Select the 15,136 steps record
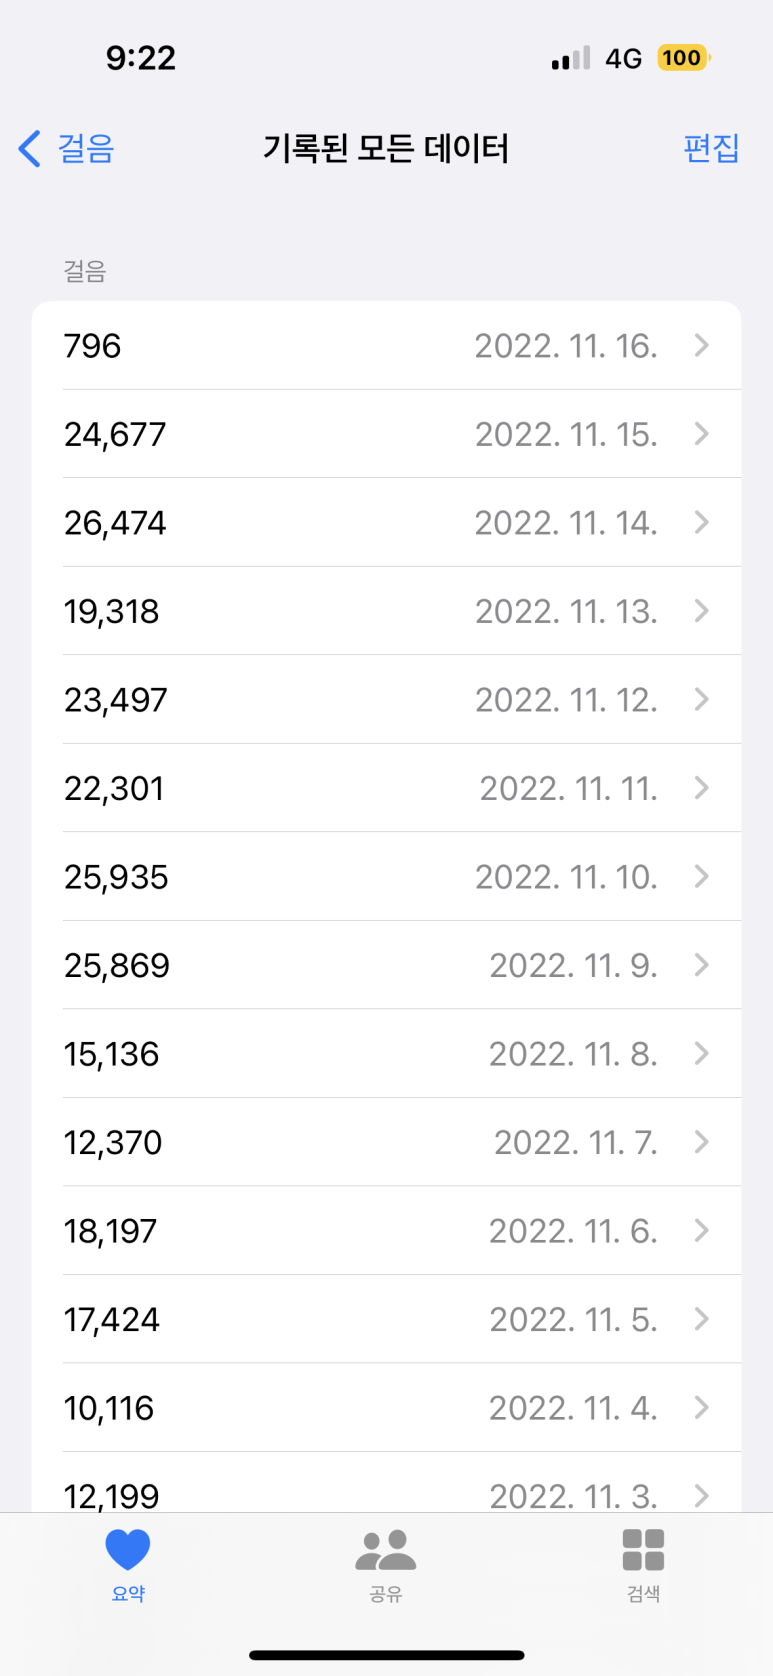Image resolution: width=773 pixels, height=1676 pixels. [386, 1054]
